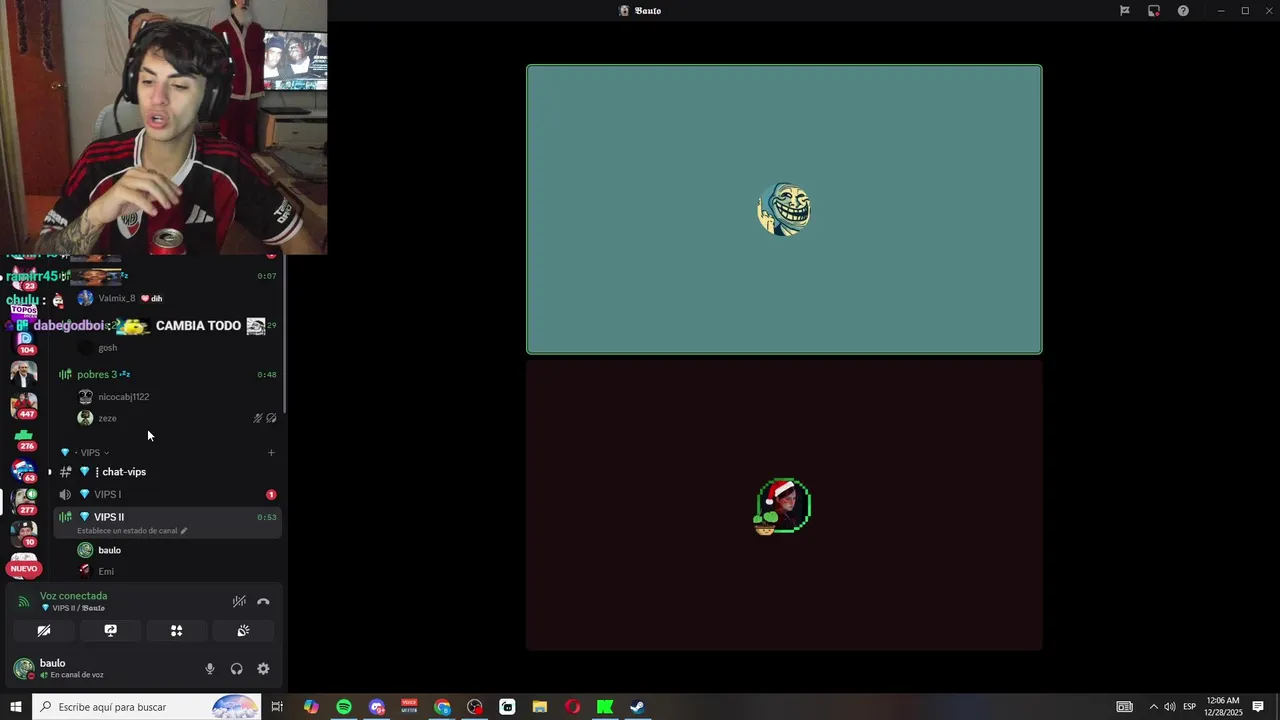Open server icon with 277 badge
This screenshot has height=720, width=1280.
coord(24,502)
